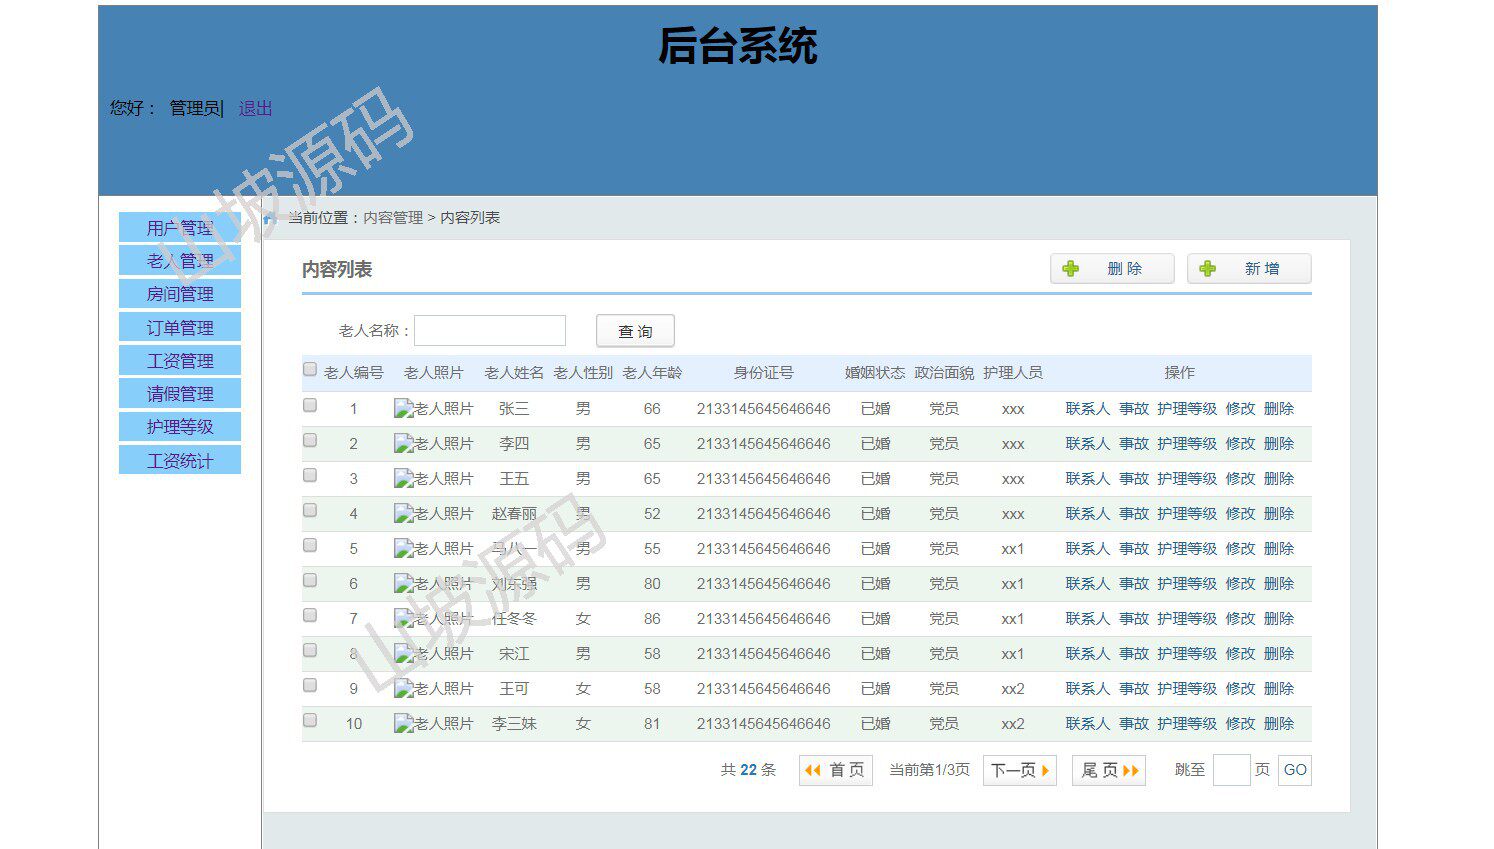Check the checkbox for row 1 张三
The image size is (1494, 849).
310,406
